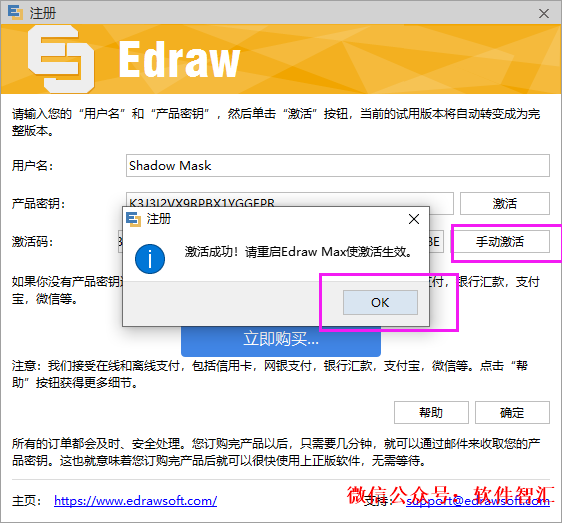Screen dimensions: 562x523
Task: Open 帮助 help button
Action: tap(431, 413)
